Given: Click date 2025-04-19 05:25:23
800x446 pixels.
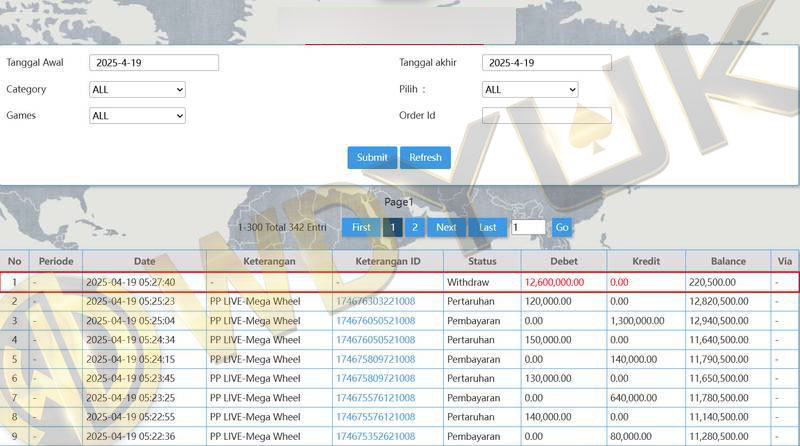Looking at the screenshot, I should 131,302.
